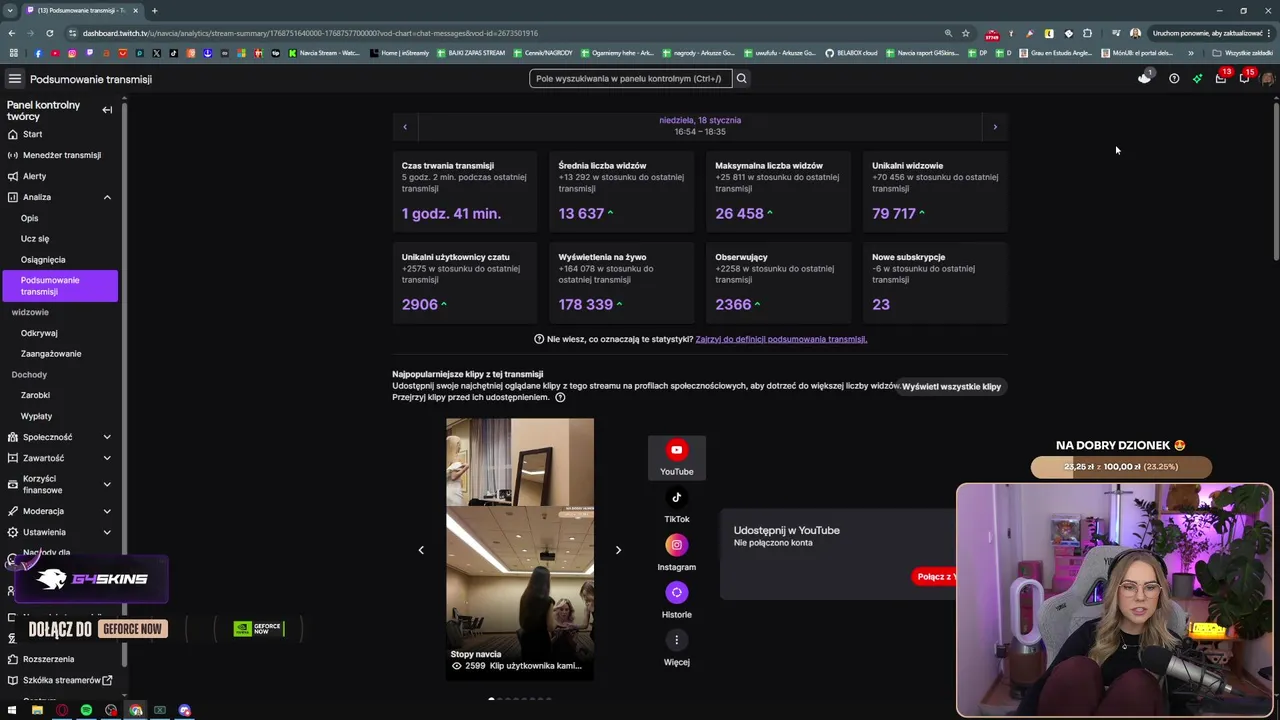This screenshot has width=1280, height=720.
Task: Open the hamburger navigation menu
Action: [14, 79]
